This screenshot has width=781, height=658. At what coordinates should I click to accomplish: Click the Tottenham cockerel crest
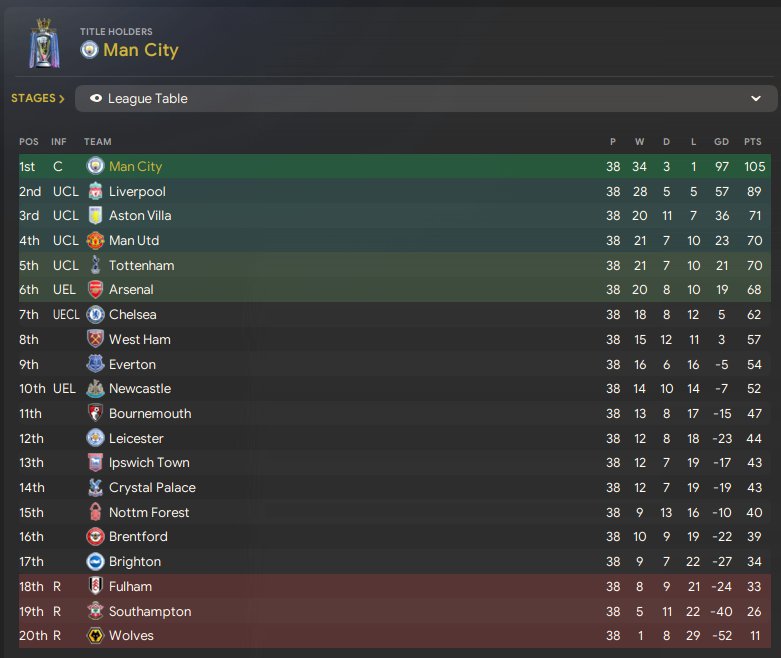(95, 265)
